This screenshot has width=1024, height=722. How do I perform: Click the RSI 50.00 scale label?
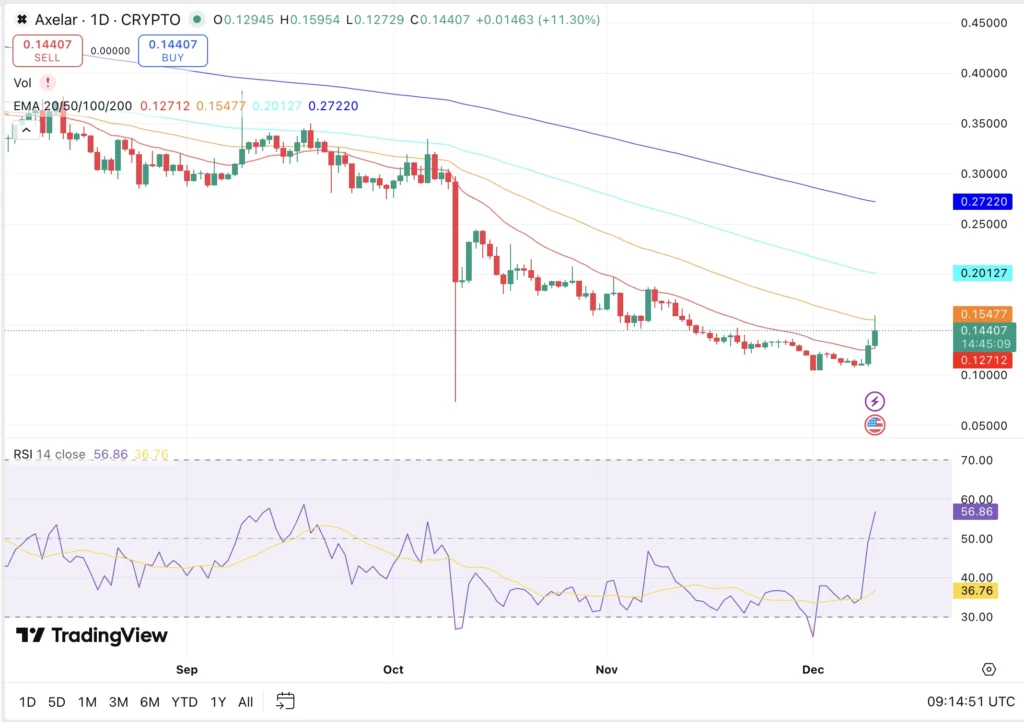(976, 539)
